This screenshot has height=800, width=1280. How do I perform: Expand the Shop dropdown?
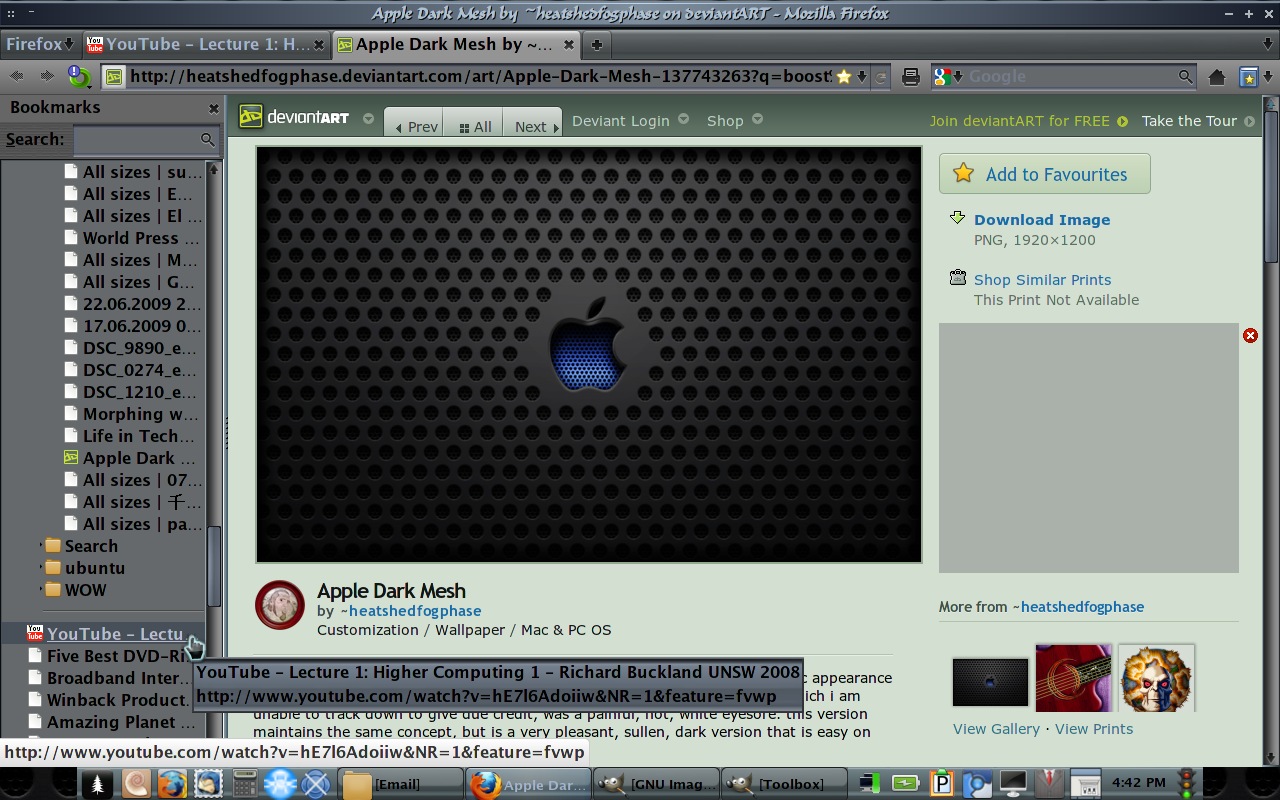(757, 118)
